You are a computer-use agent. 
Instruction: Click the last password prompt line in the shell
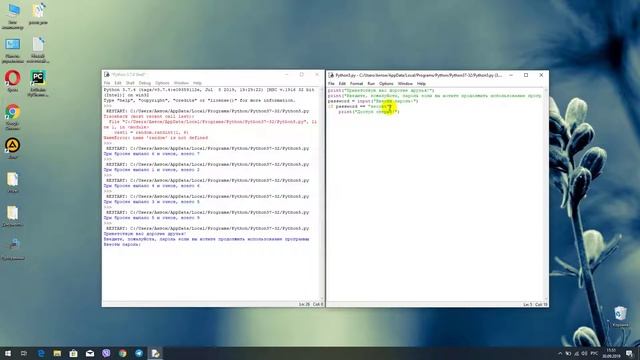[x=122, y=244]
